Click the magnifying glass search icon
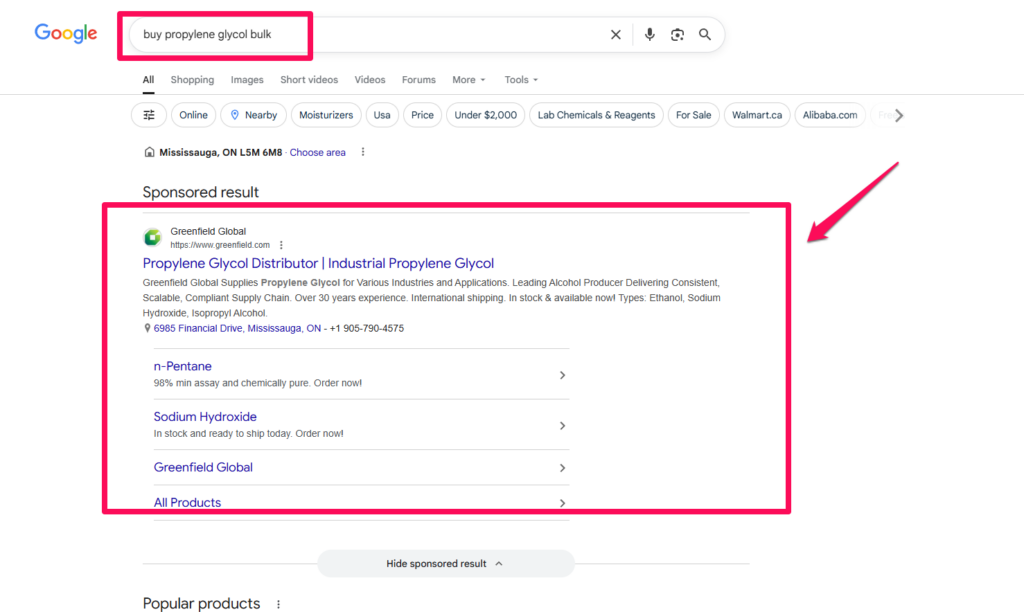The width and height of the screenshot is (1024, 612). pyautogui.click(x=705, y=35)
